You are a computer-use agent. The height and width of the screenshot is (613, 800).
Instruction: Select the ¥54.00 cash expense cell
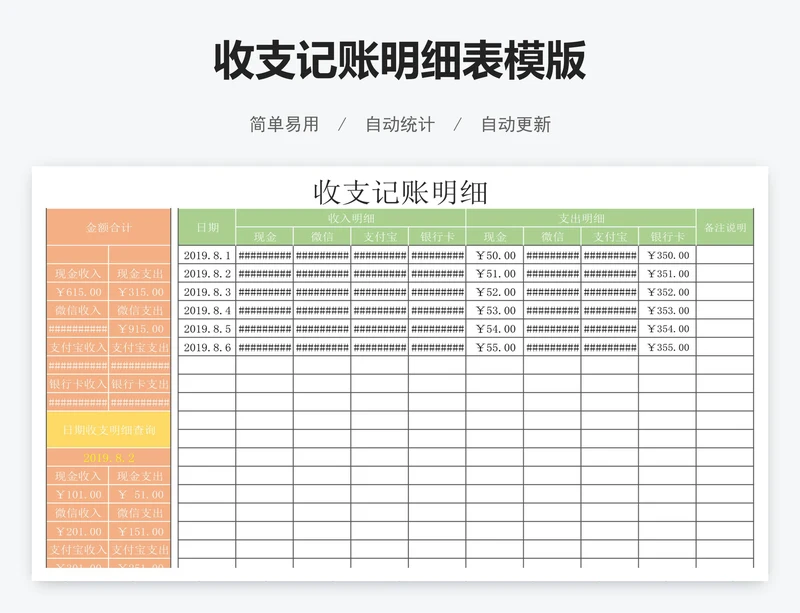pos(495,329)
